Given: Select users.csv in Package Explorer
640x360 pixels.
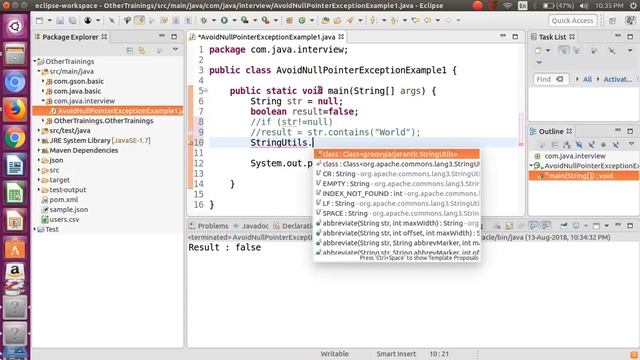Looking at the screenshot, I should (64, 219).
